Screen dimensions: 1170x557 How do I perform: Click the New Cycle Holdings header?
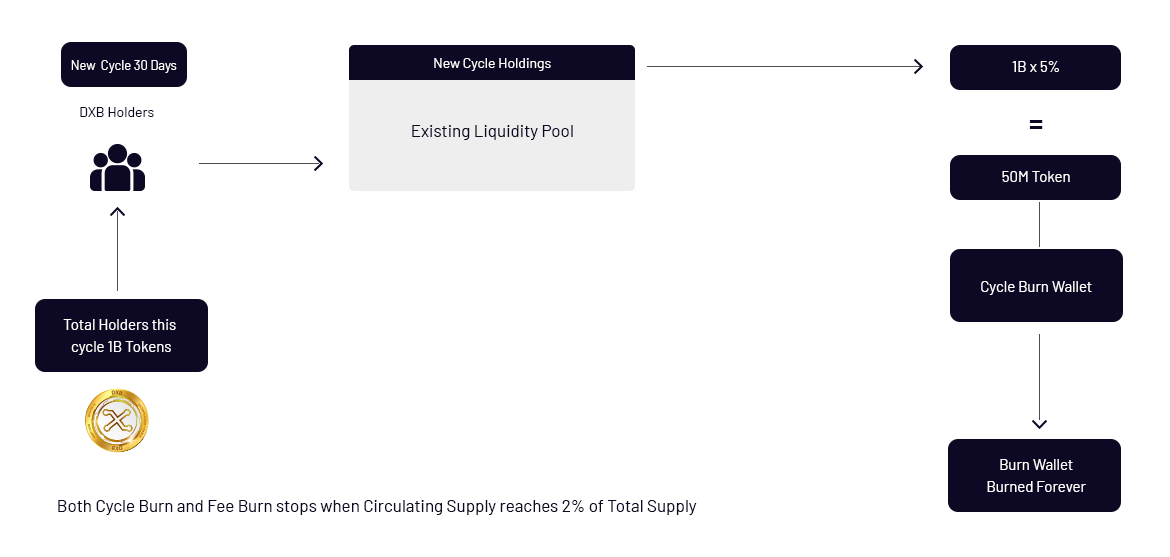point(492,63)
